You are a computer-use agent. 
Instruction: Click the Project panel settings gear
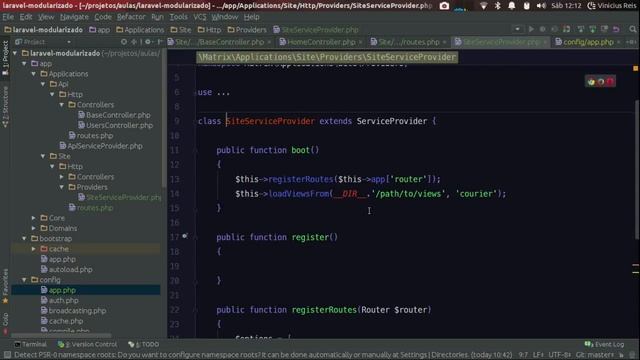click(148, 42)
